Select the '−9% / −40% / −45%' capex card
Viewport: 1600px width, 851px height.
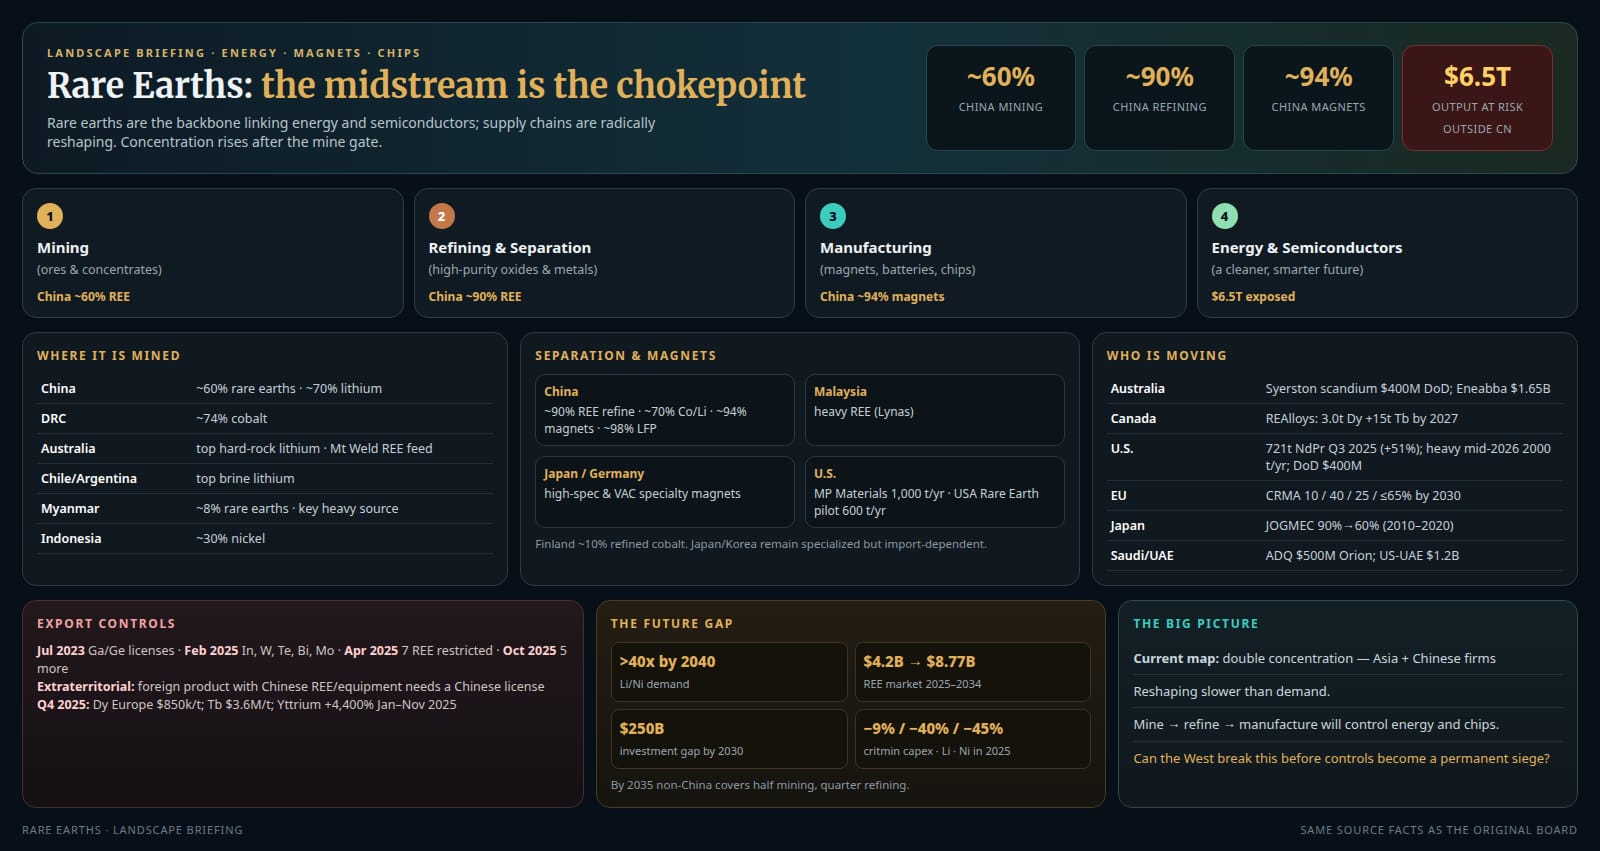point(973,739)
